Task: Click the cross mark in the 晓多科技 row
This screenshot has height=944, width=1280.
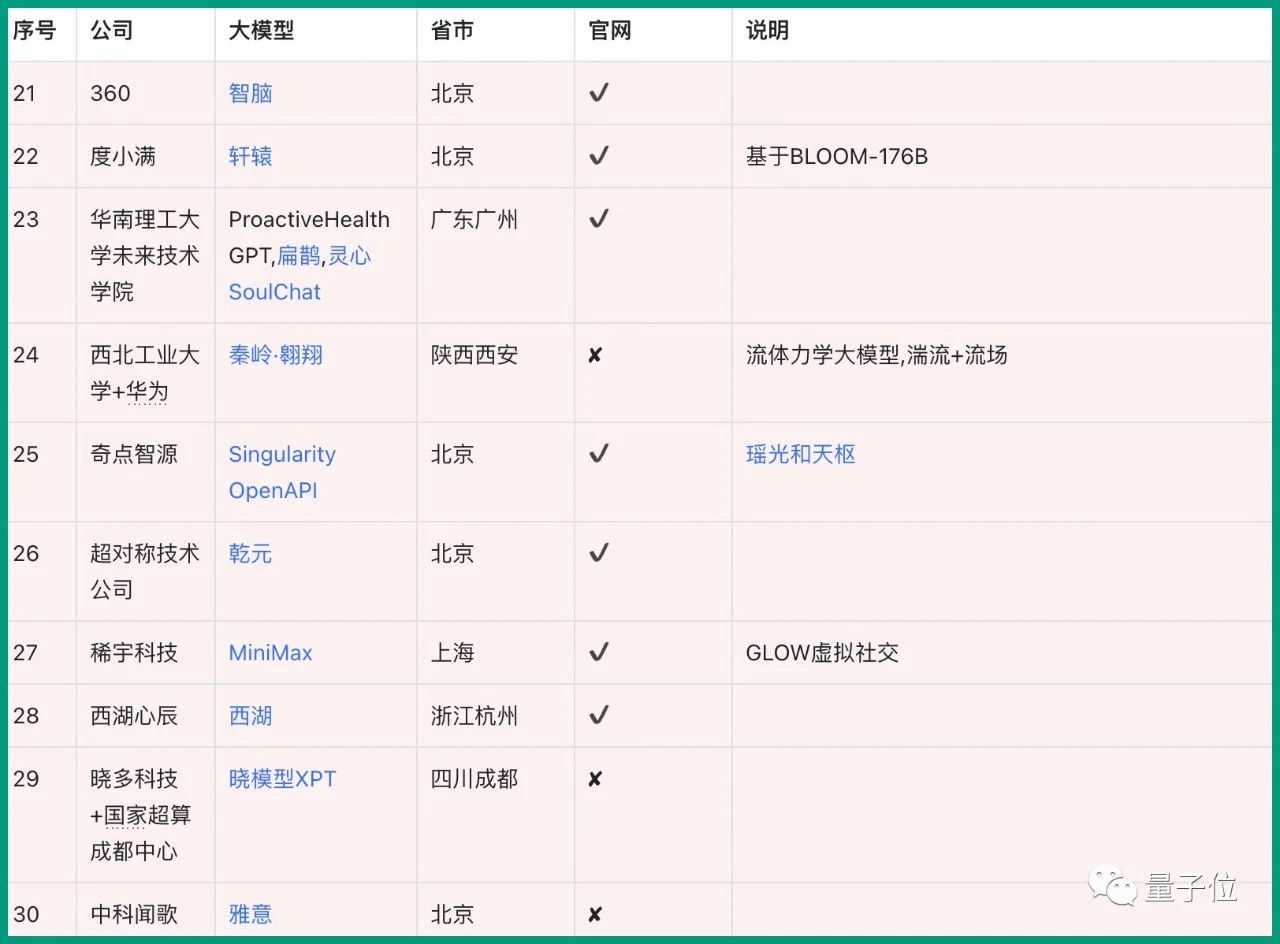Action: click(595, 779)
